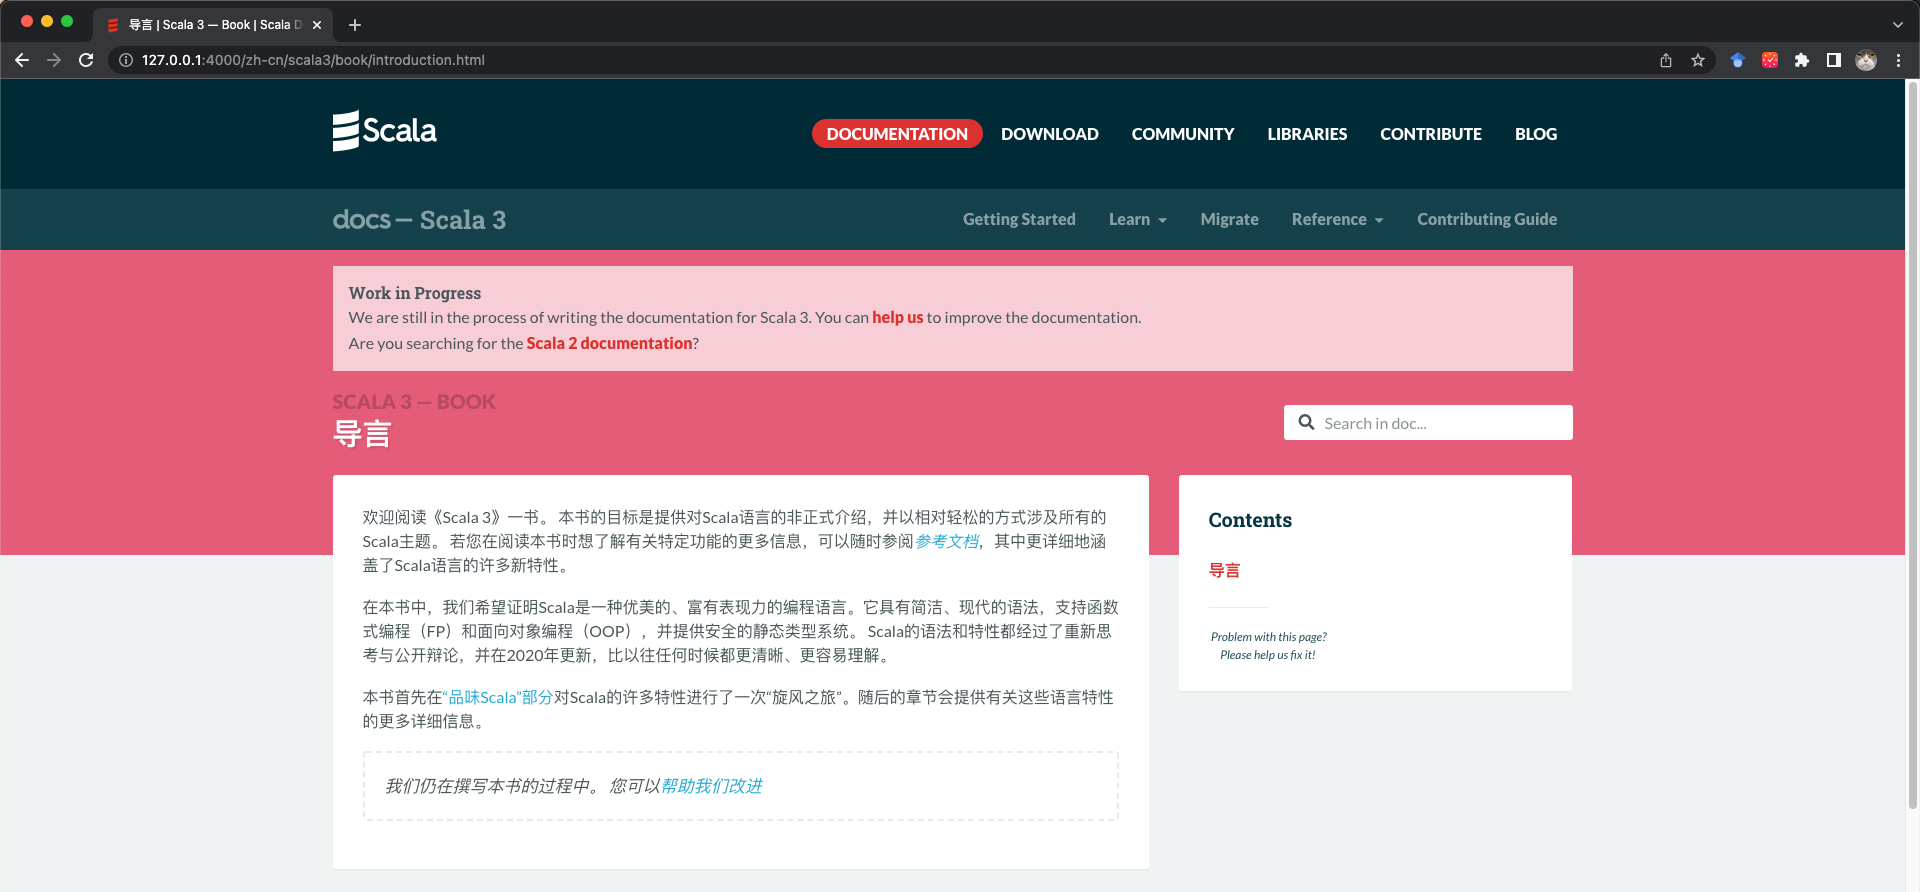1920x892 pixels.
Task: Click the Scala logo in header
Action: pyautogui.click(x=385, y=131)
